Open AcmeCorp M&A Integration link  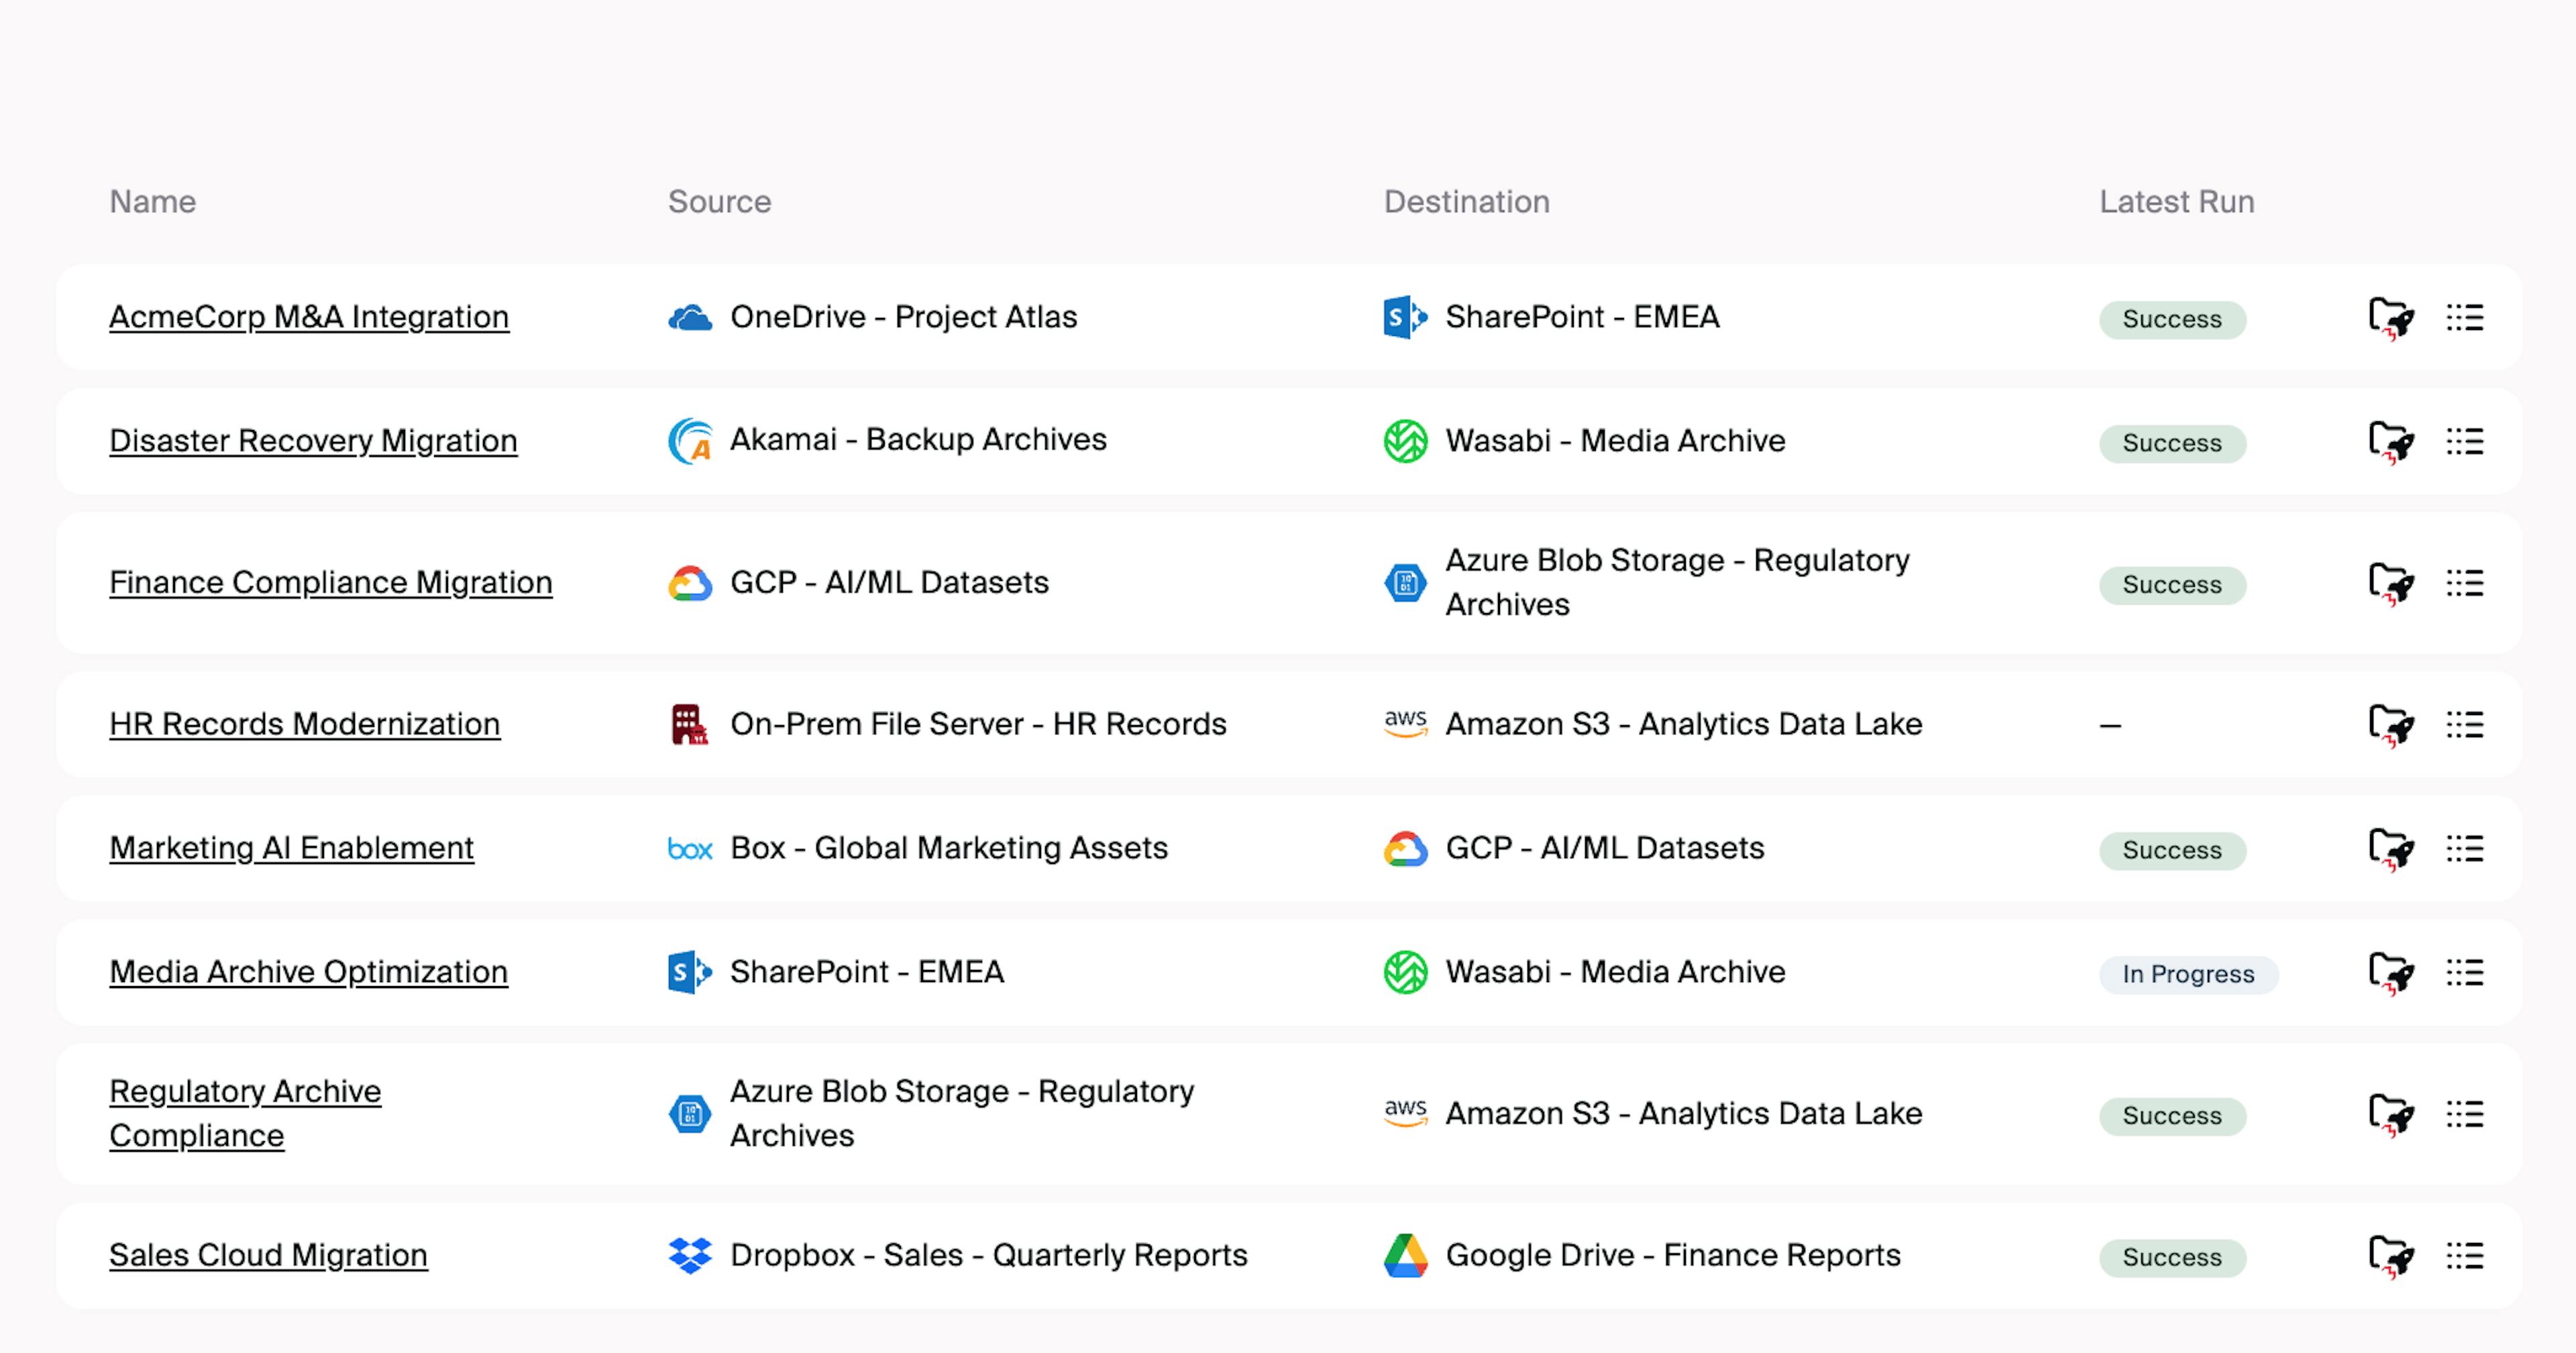(308, 317)
